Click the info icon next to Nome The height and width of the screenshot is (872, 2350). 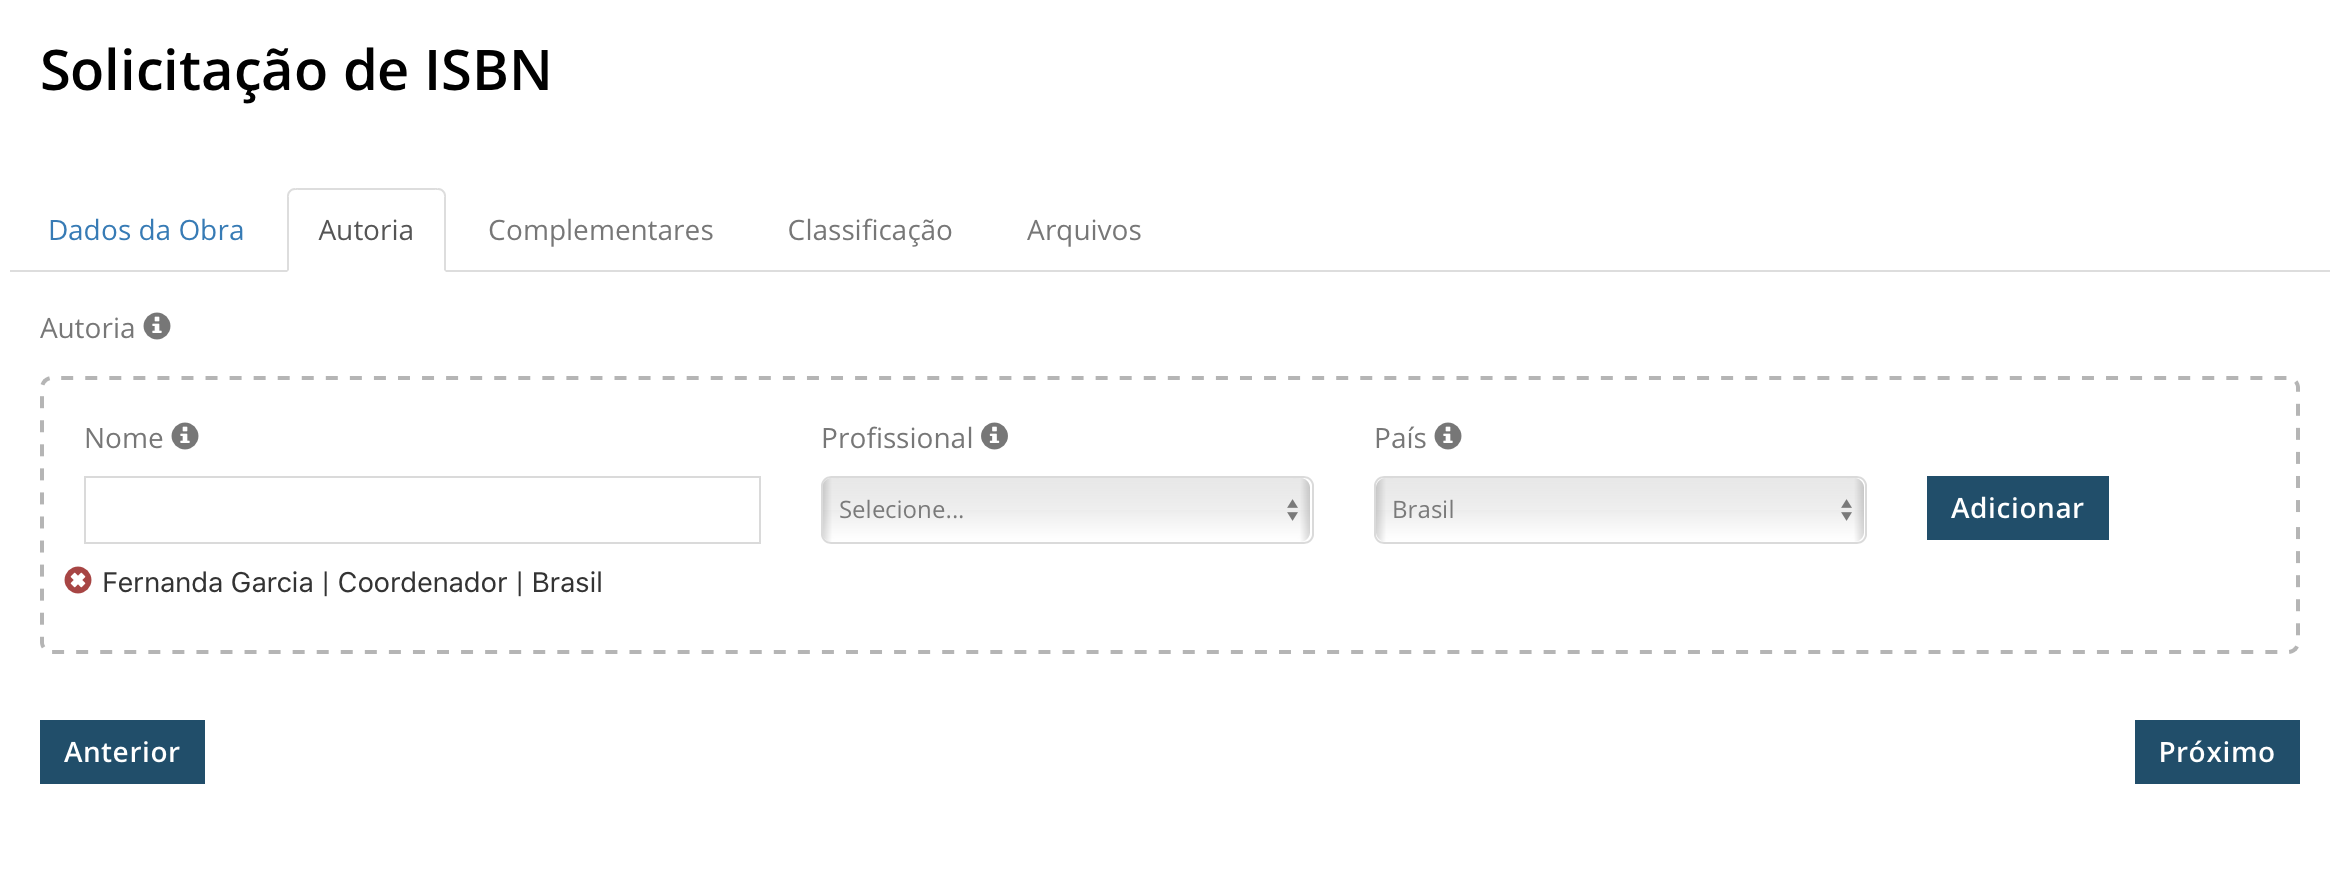(185, 436)
